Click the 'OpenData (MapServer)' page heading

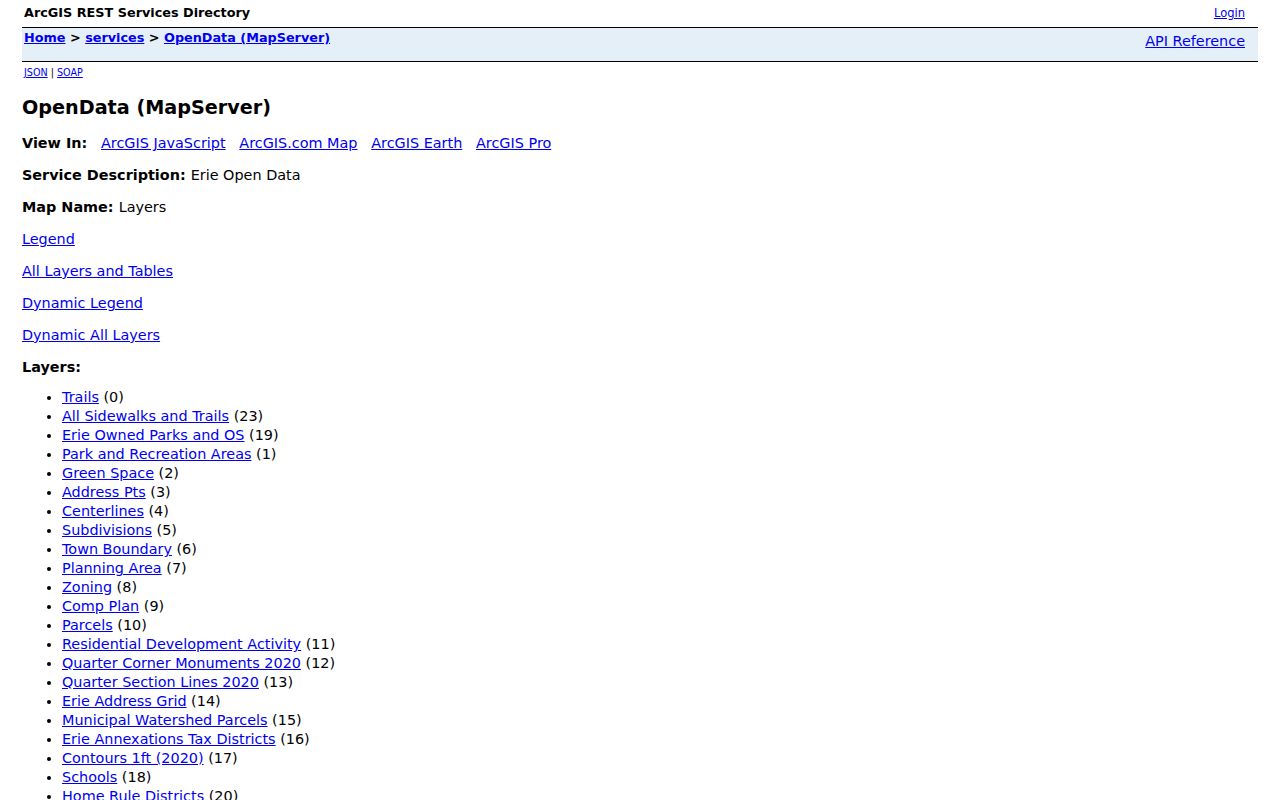click(x=146, y=107)
